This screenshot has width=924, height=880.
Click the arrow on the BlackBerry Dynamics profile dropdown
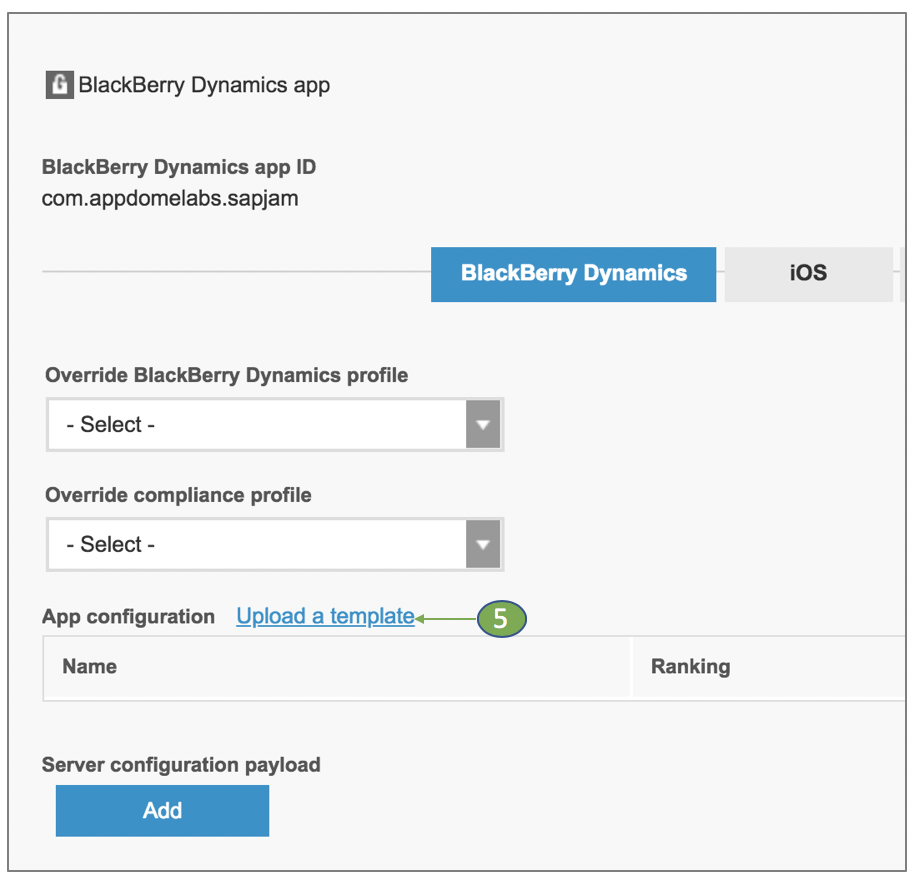pos(483,425)
